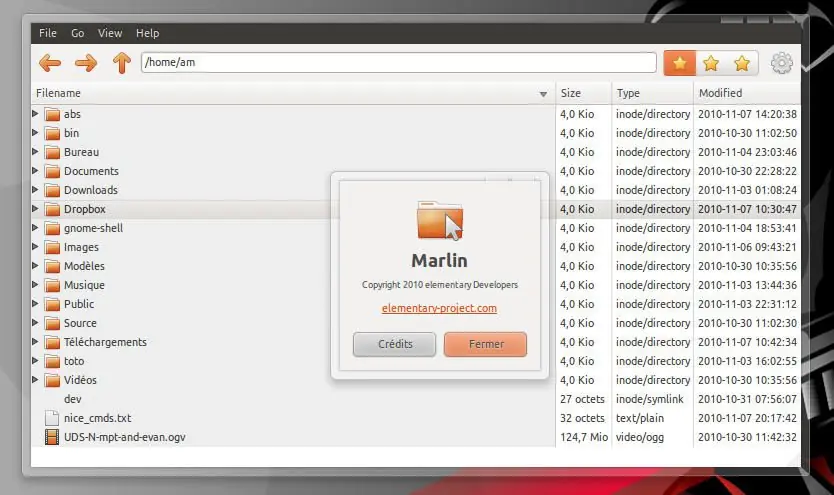Select the Public folder name

(x=79, y=305)
